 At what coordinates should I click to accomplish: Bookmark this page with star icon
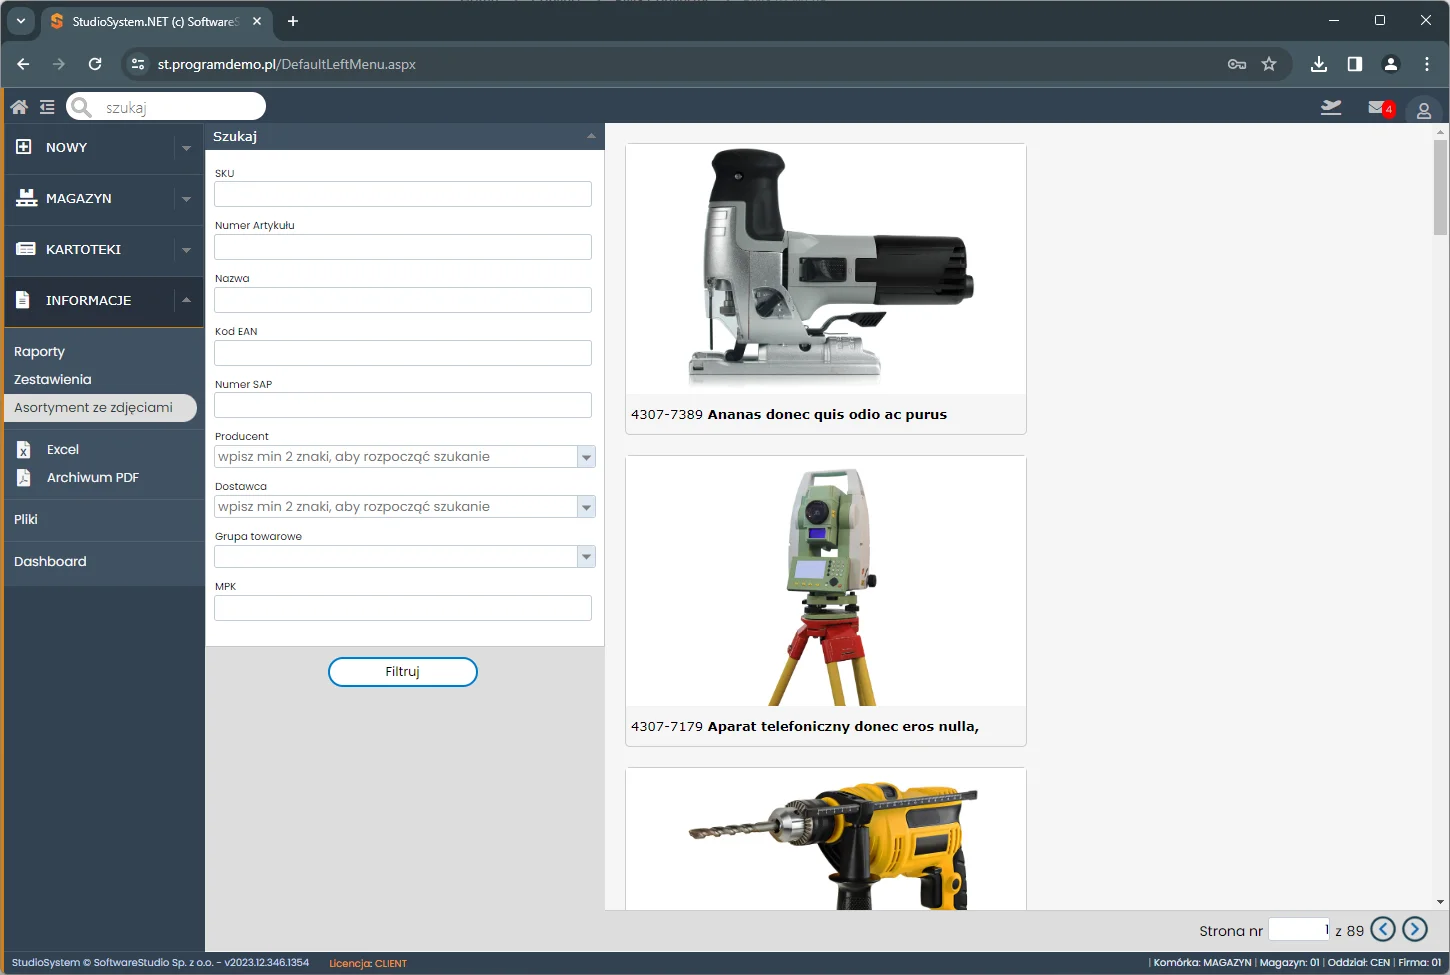click(x=1269, y=64)
